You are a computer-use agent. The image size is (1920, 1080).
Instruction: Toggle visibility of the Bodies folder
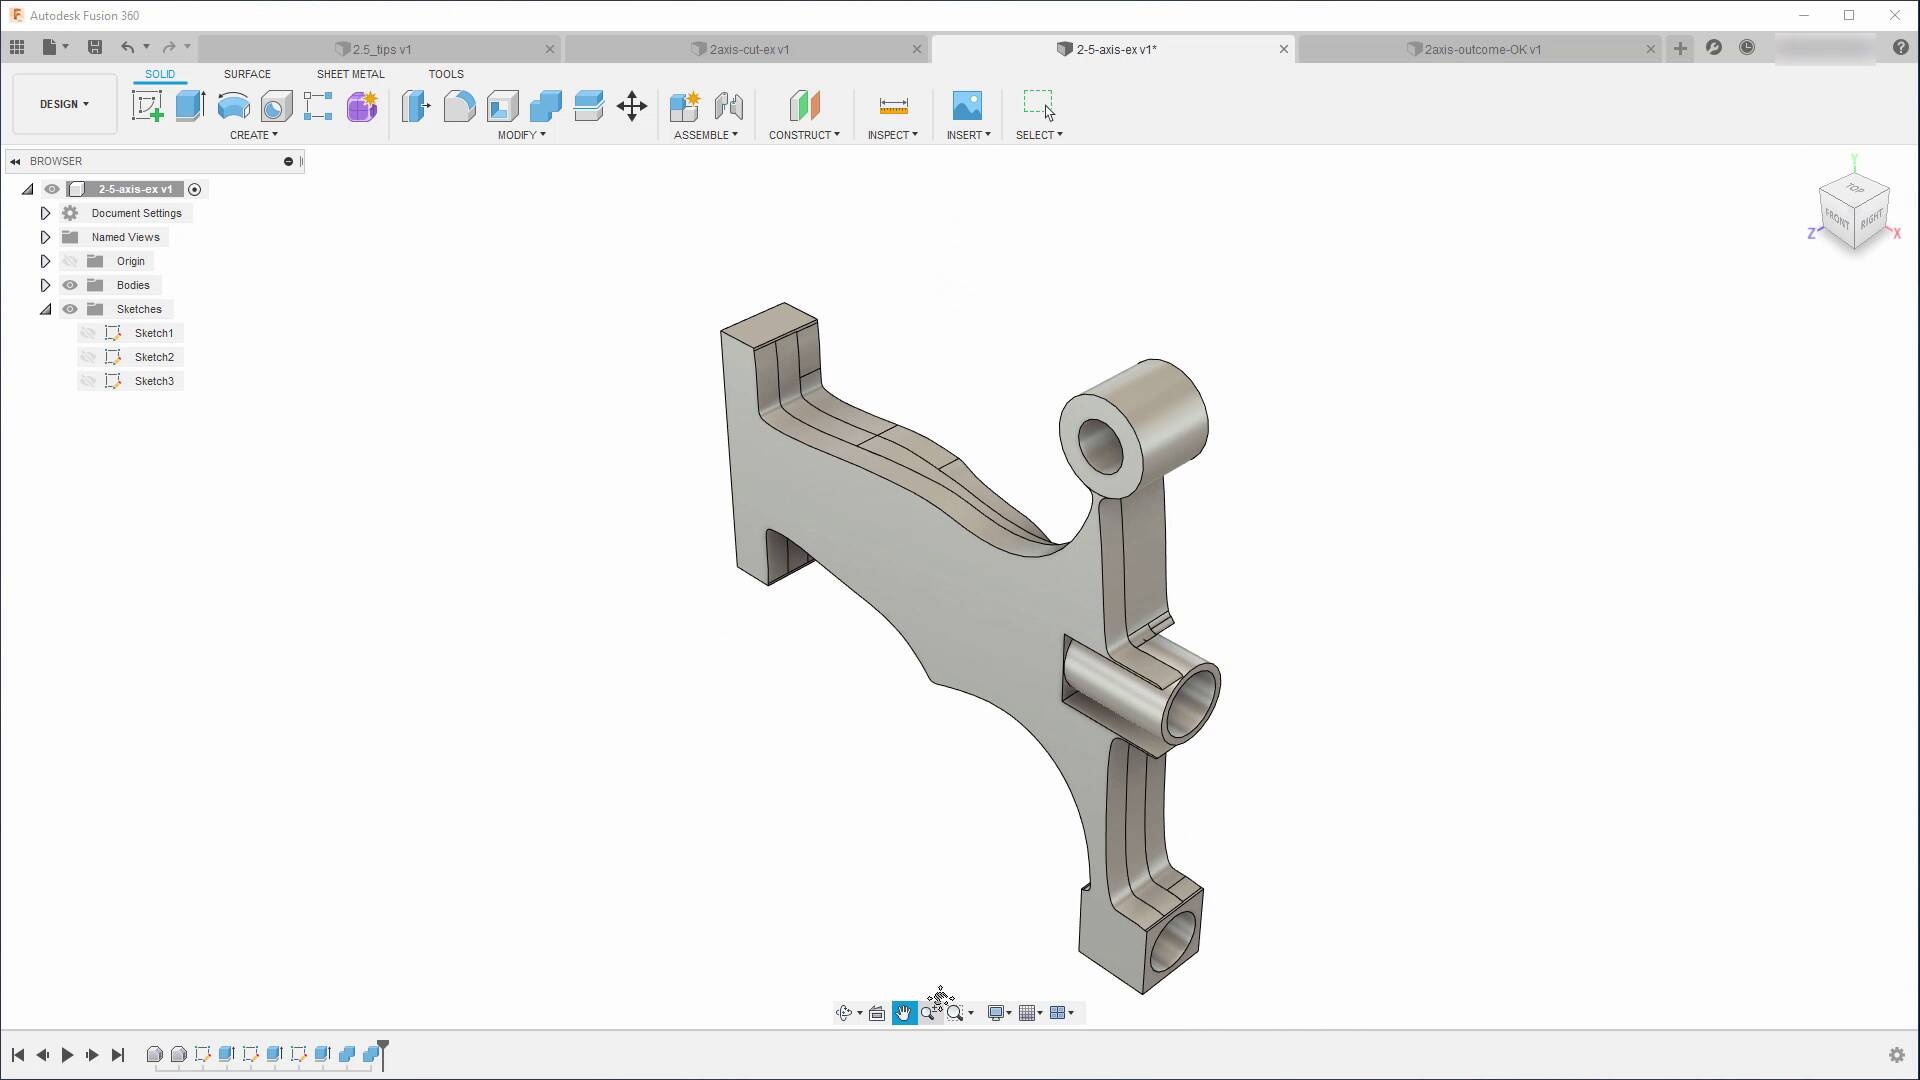click(70, 285)
